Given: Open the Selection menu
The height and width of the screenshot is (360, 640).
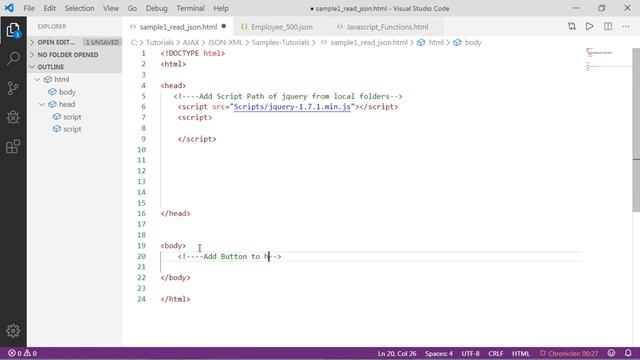Looking at the screenshot, I should [x=79, y=8].
